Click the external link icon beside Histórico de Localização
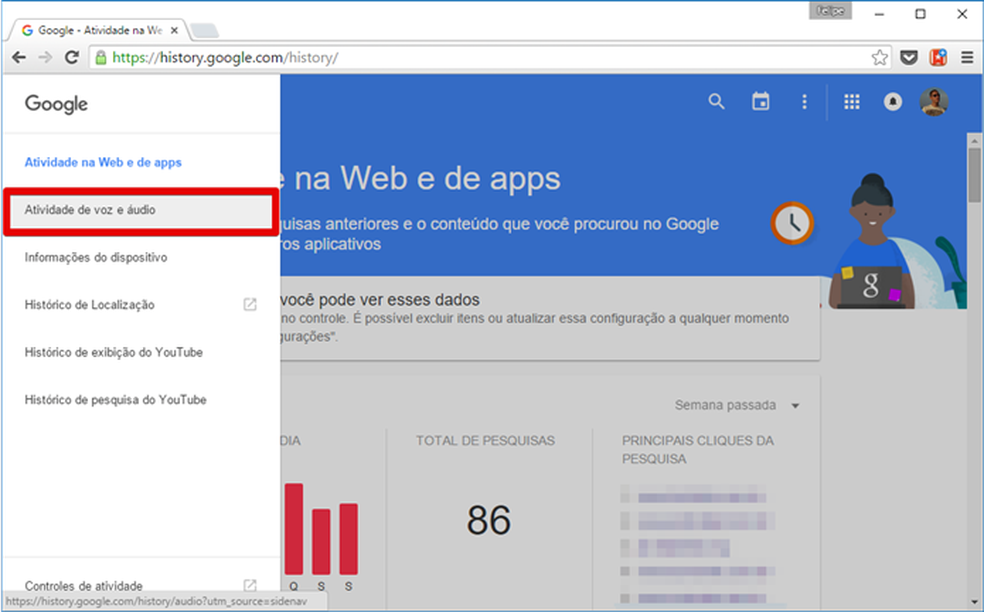The width and height of the screenshot is (984, 612). click(250, 304)
